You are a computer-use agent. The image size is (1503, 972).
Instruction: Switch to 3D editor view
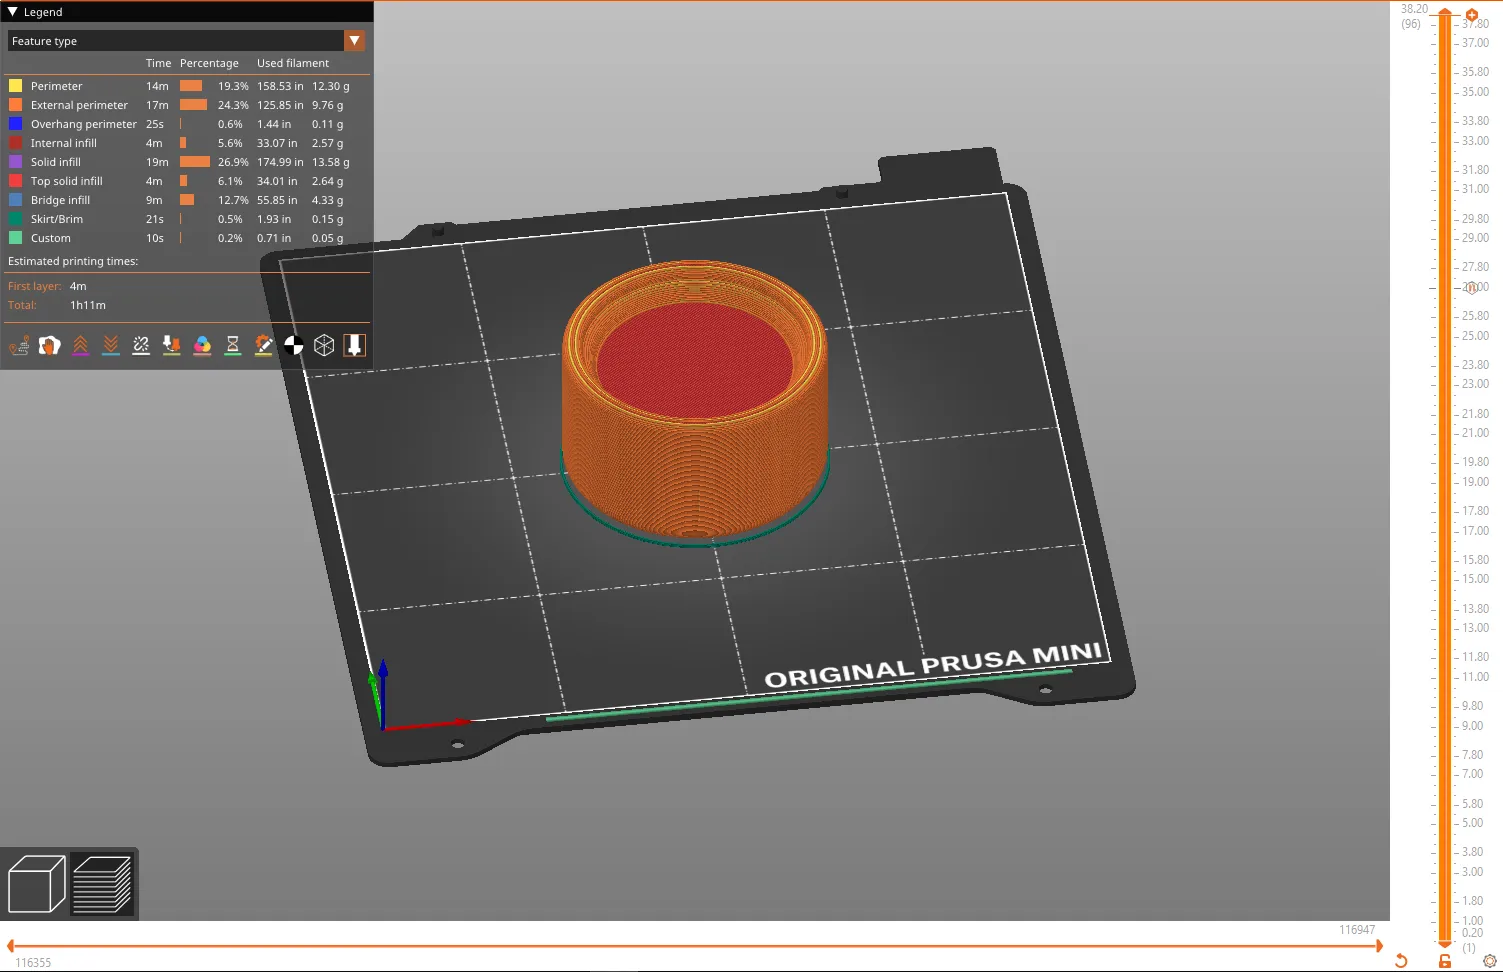pos(36,884)
